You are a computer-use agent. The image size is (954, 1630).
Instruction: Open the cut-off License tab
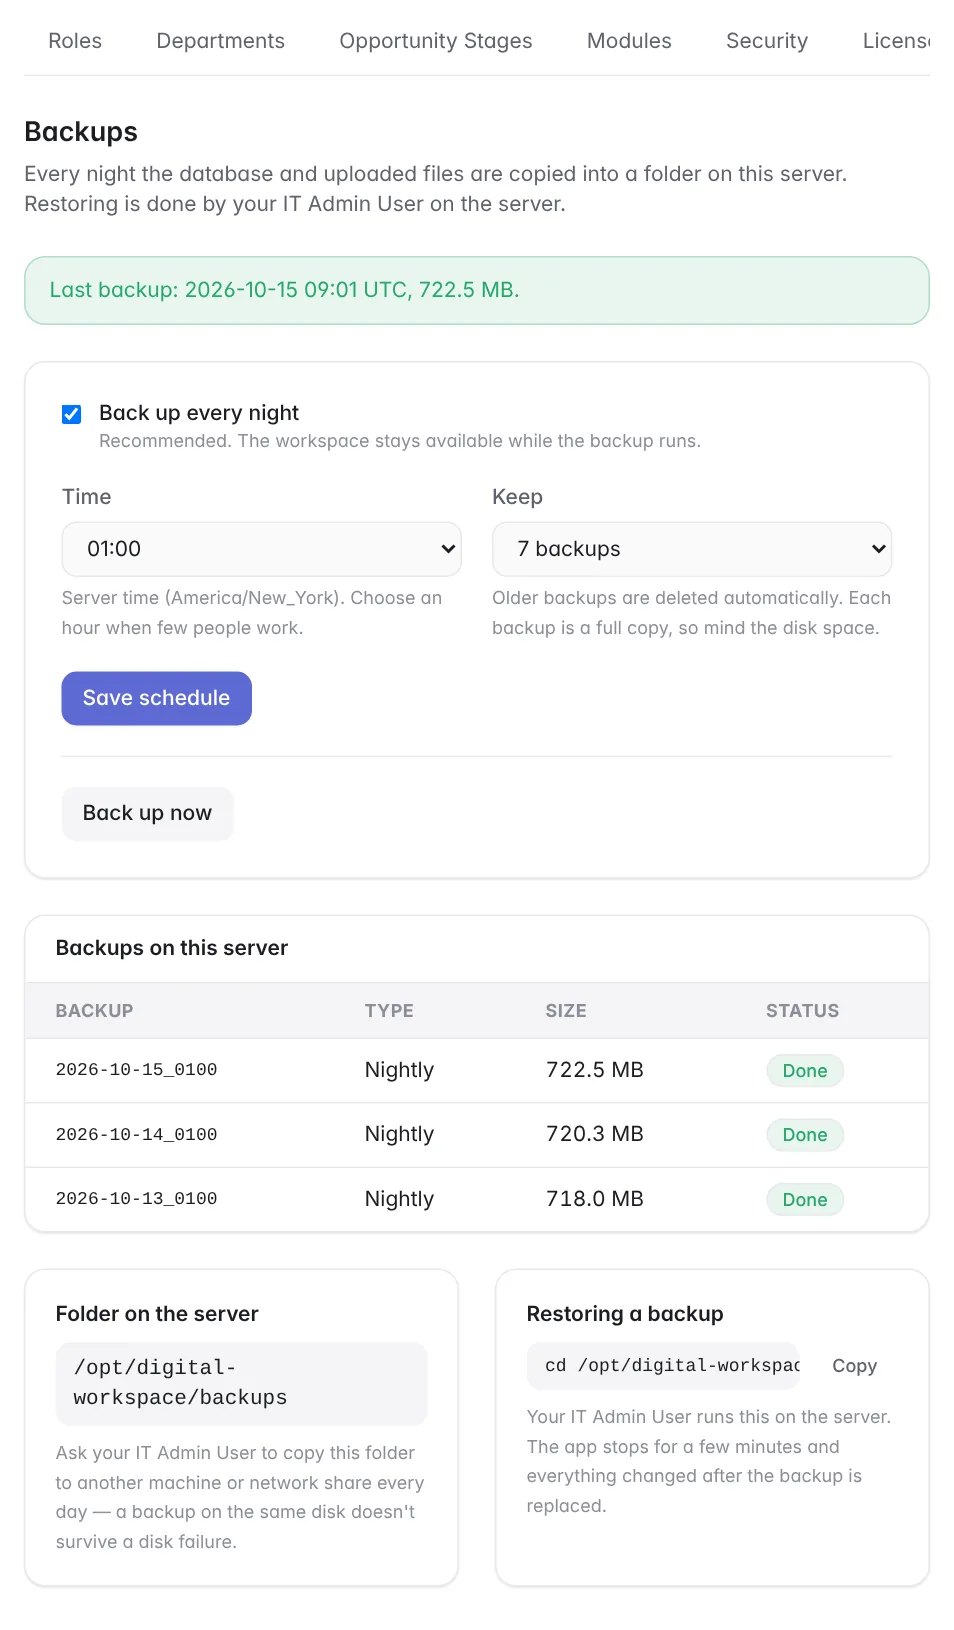click(896, 41)
